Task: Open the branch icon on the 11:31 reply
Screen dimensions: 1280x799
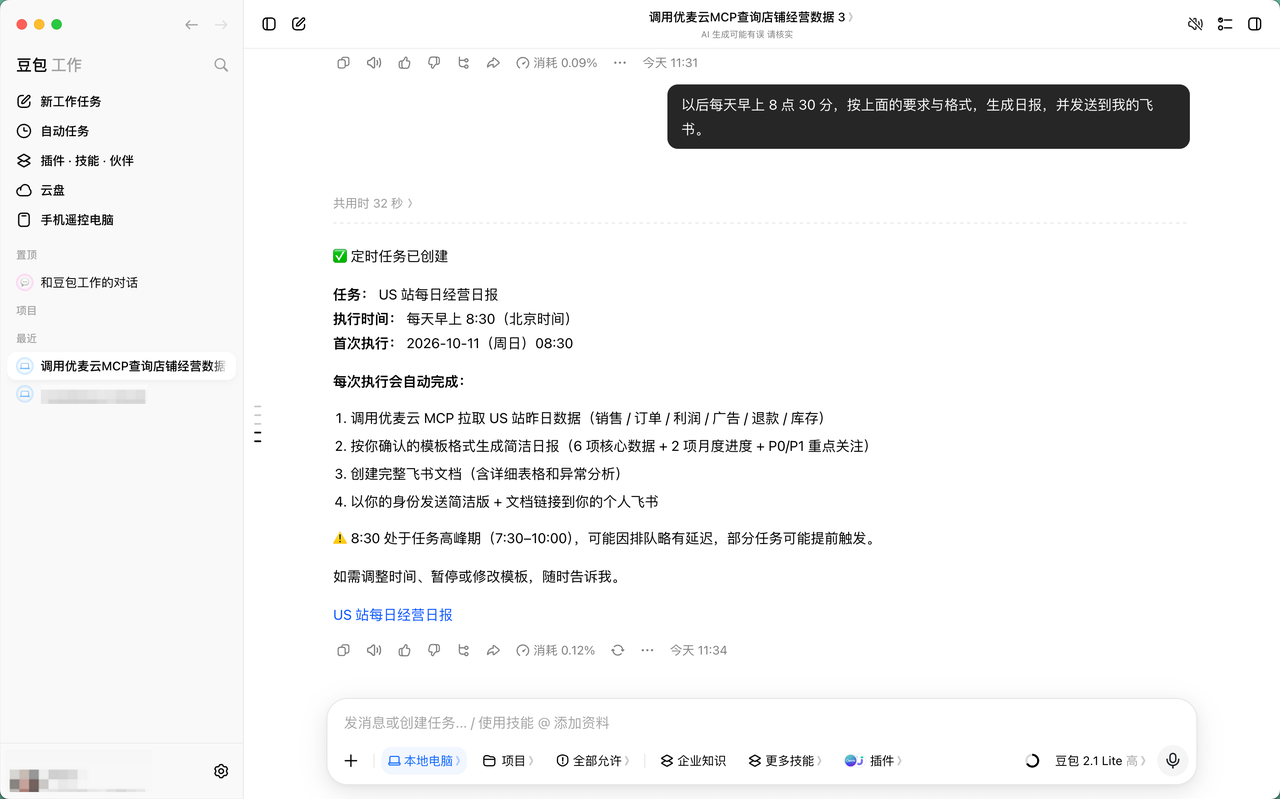Action: coord(463,63)
